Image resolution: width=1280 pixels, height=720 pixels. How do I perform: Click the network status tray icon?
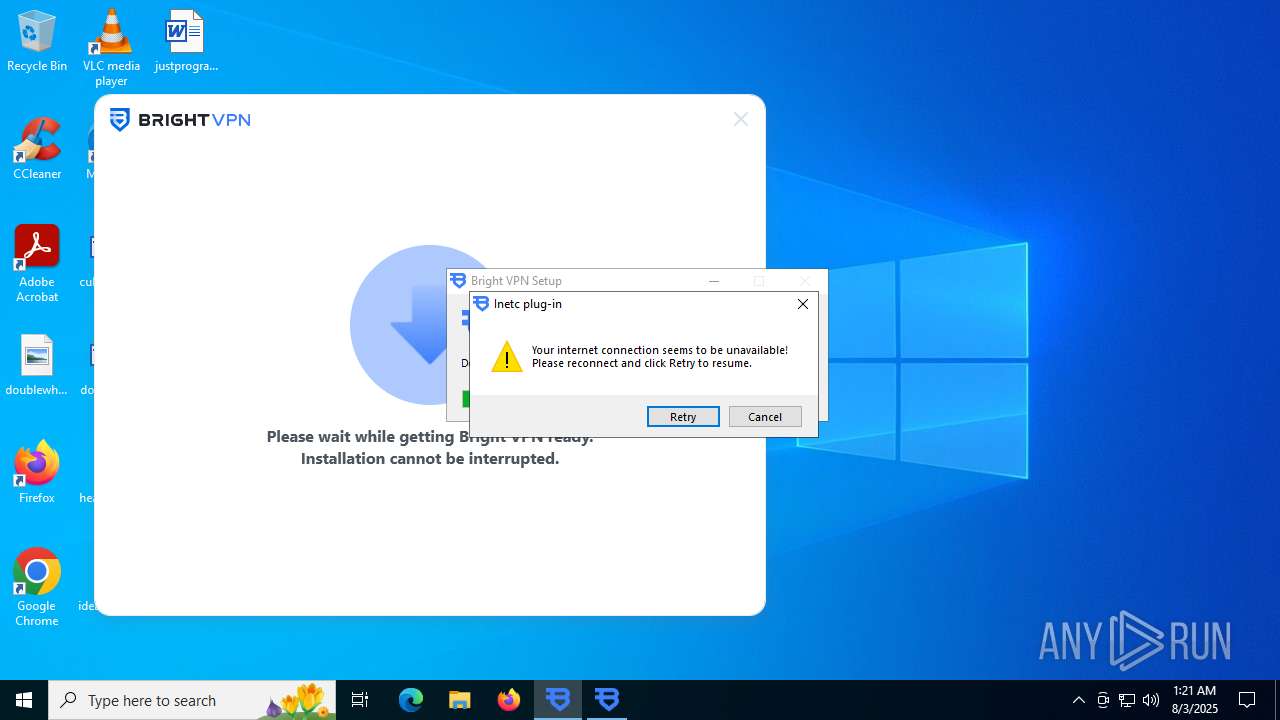tap(1127, 700)
